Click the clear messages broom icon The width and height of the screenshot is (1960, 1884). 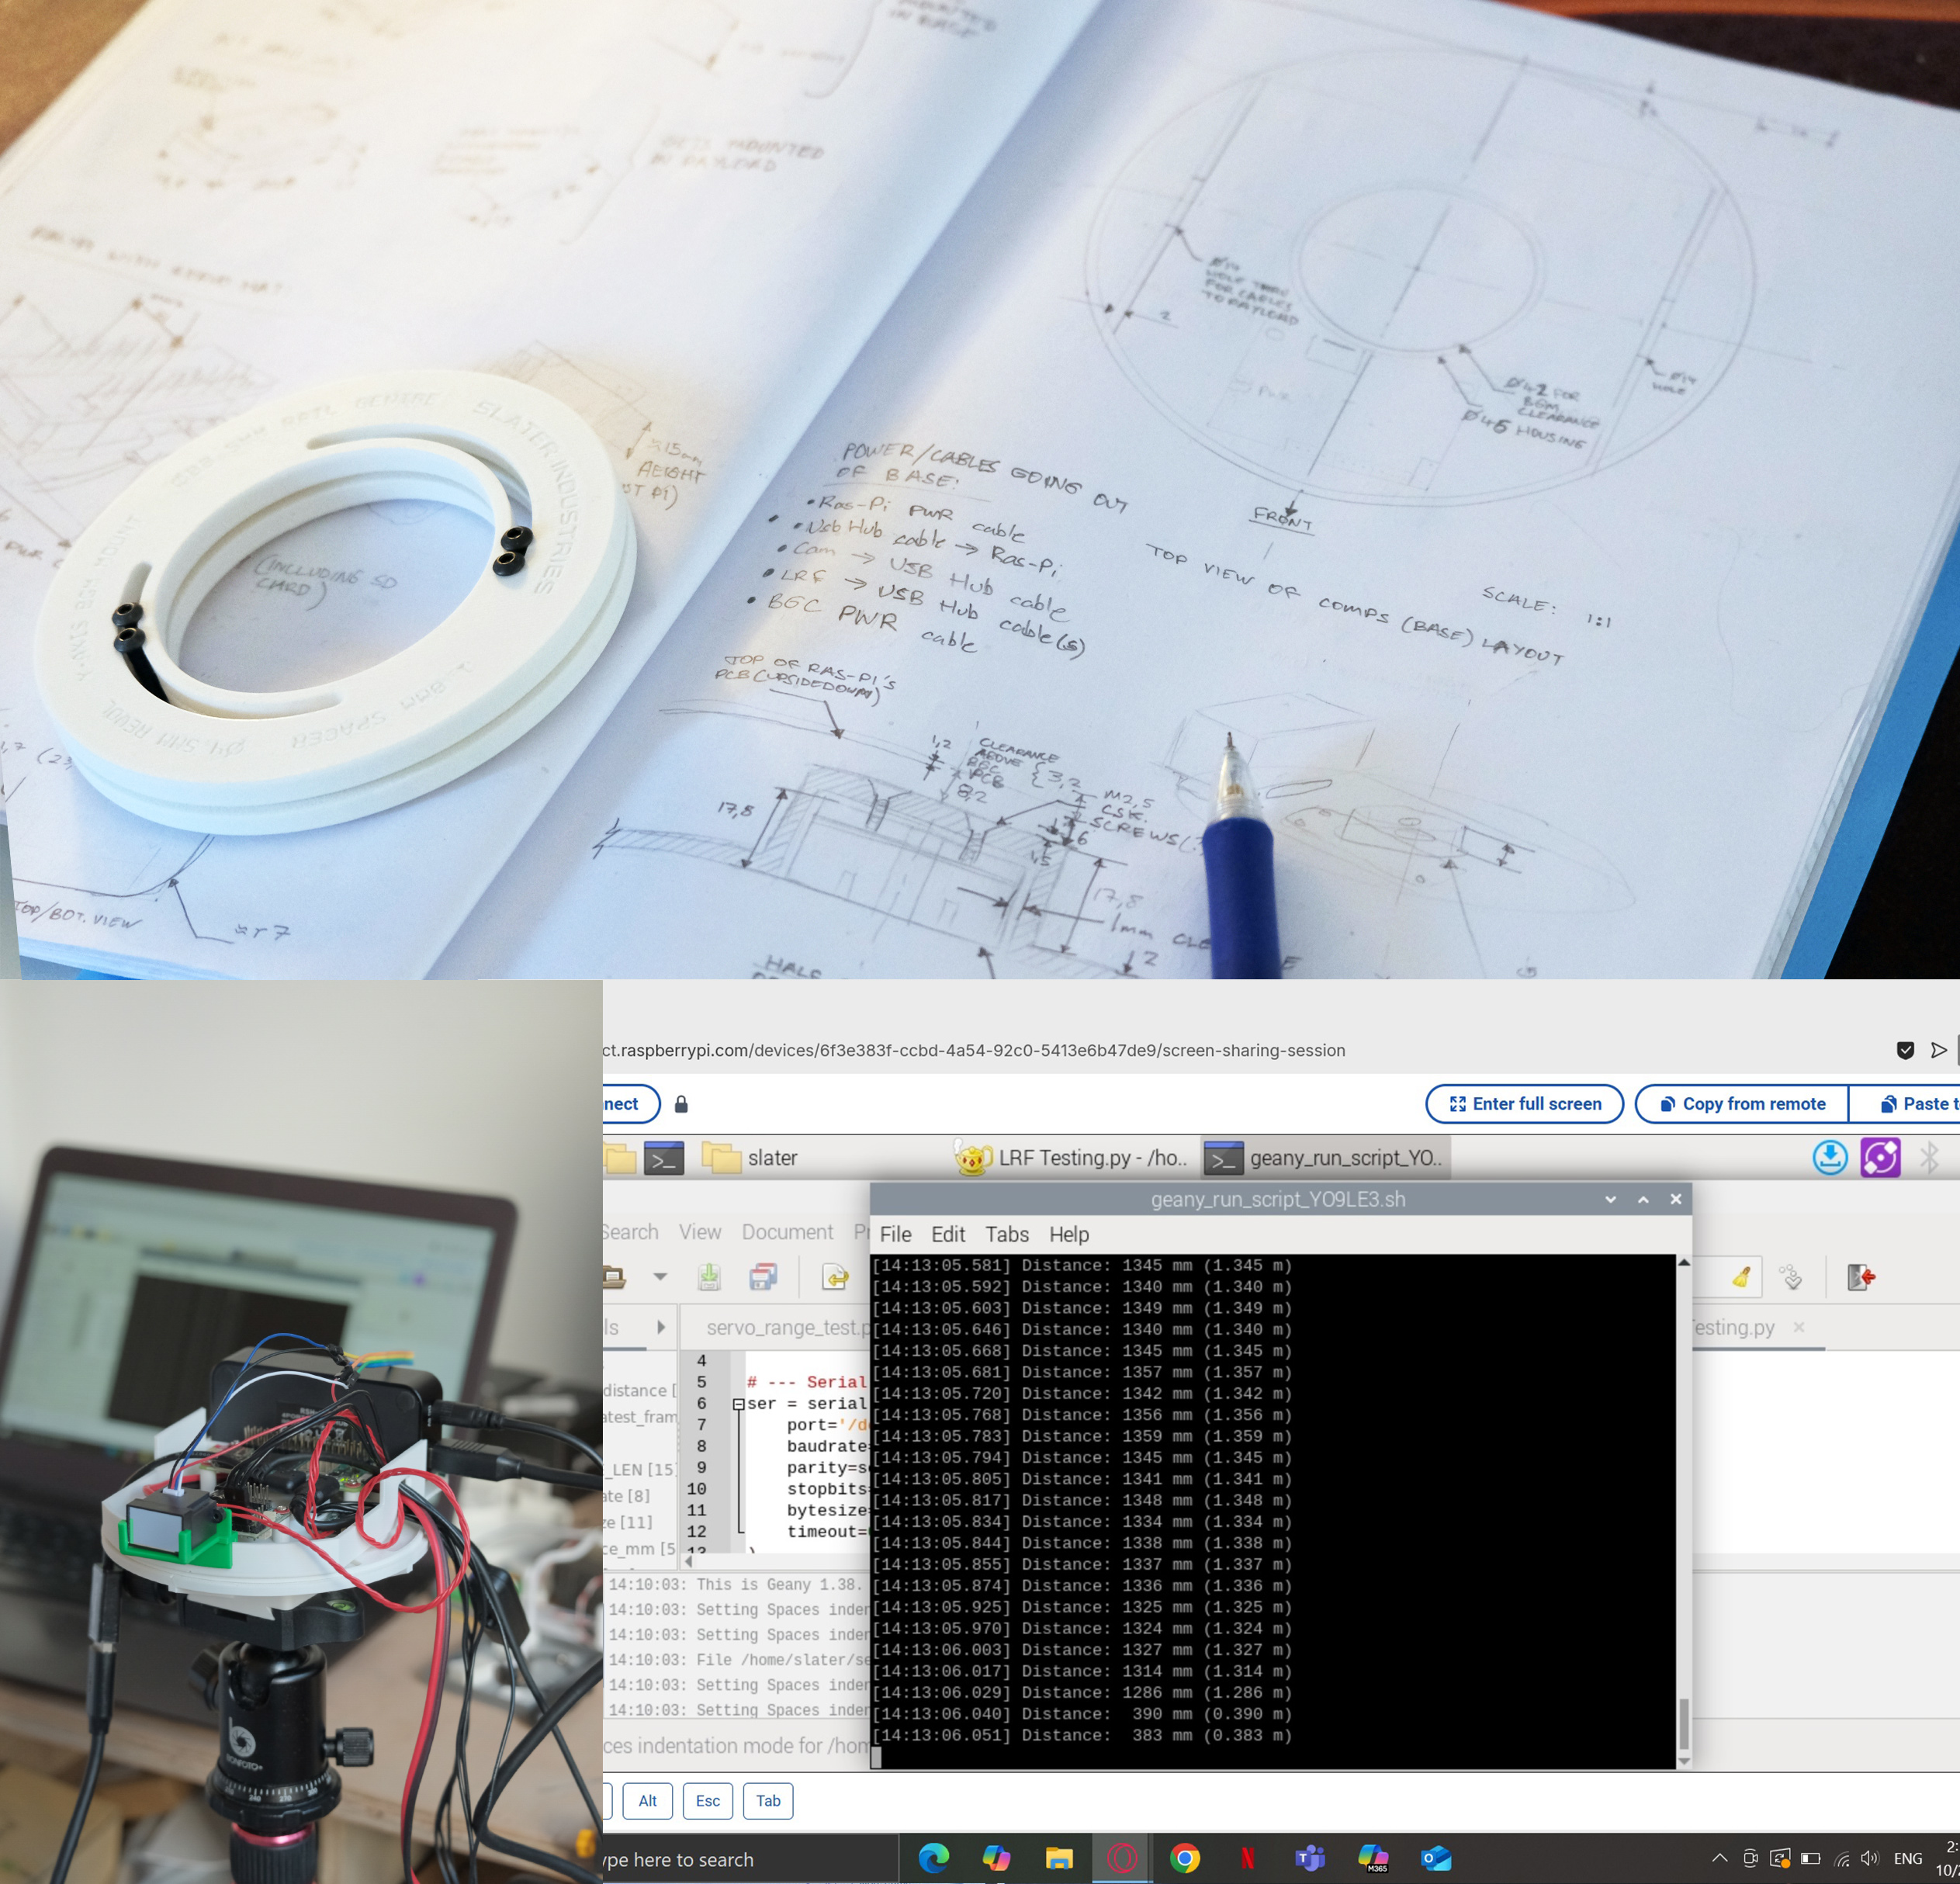tap(1741, 1277)
